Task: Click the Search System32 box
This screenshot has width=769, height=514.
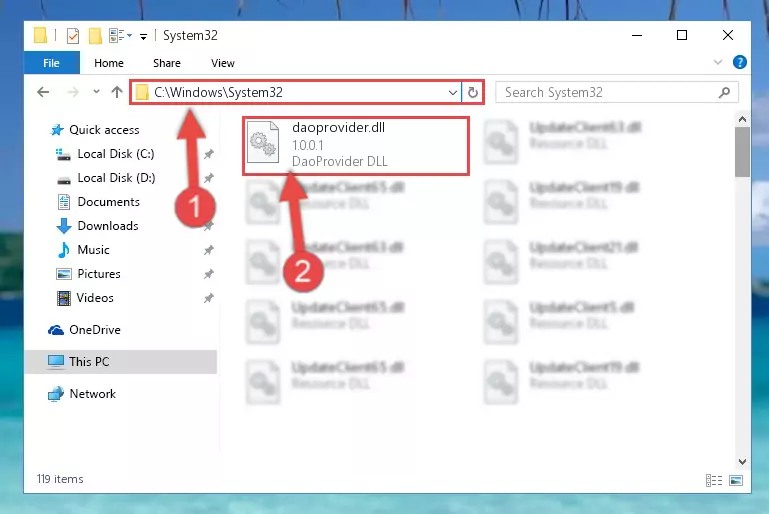Action: point(616,92)
